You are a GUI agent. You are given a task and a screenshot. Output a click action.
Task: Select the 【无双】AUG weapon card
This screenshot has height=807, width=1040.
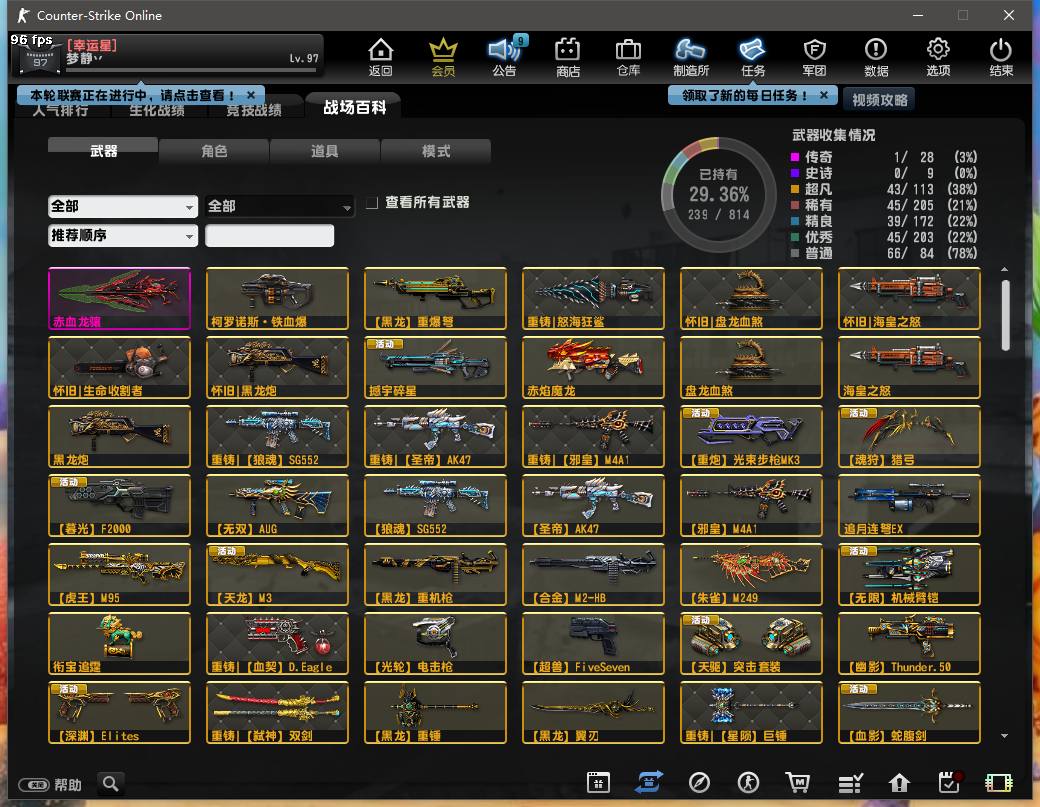coord(277,505)
